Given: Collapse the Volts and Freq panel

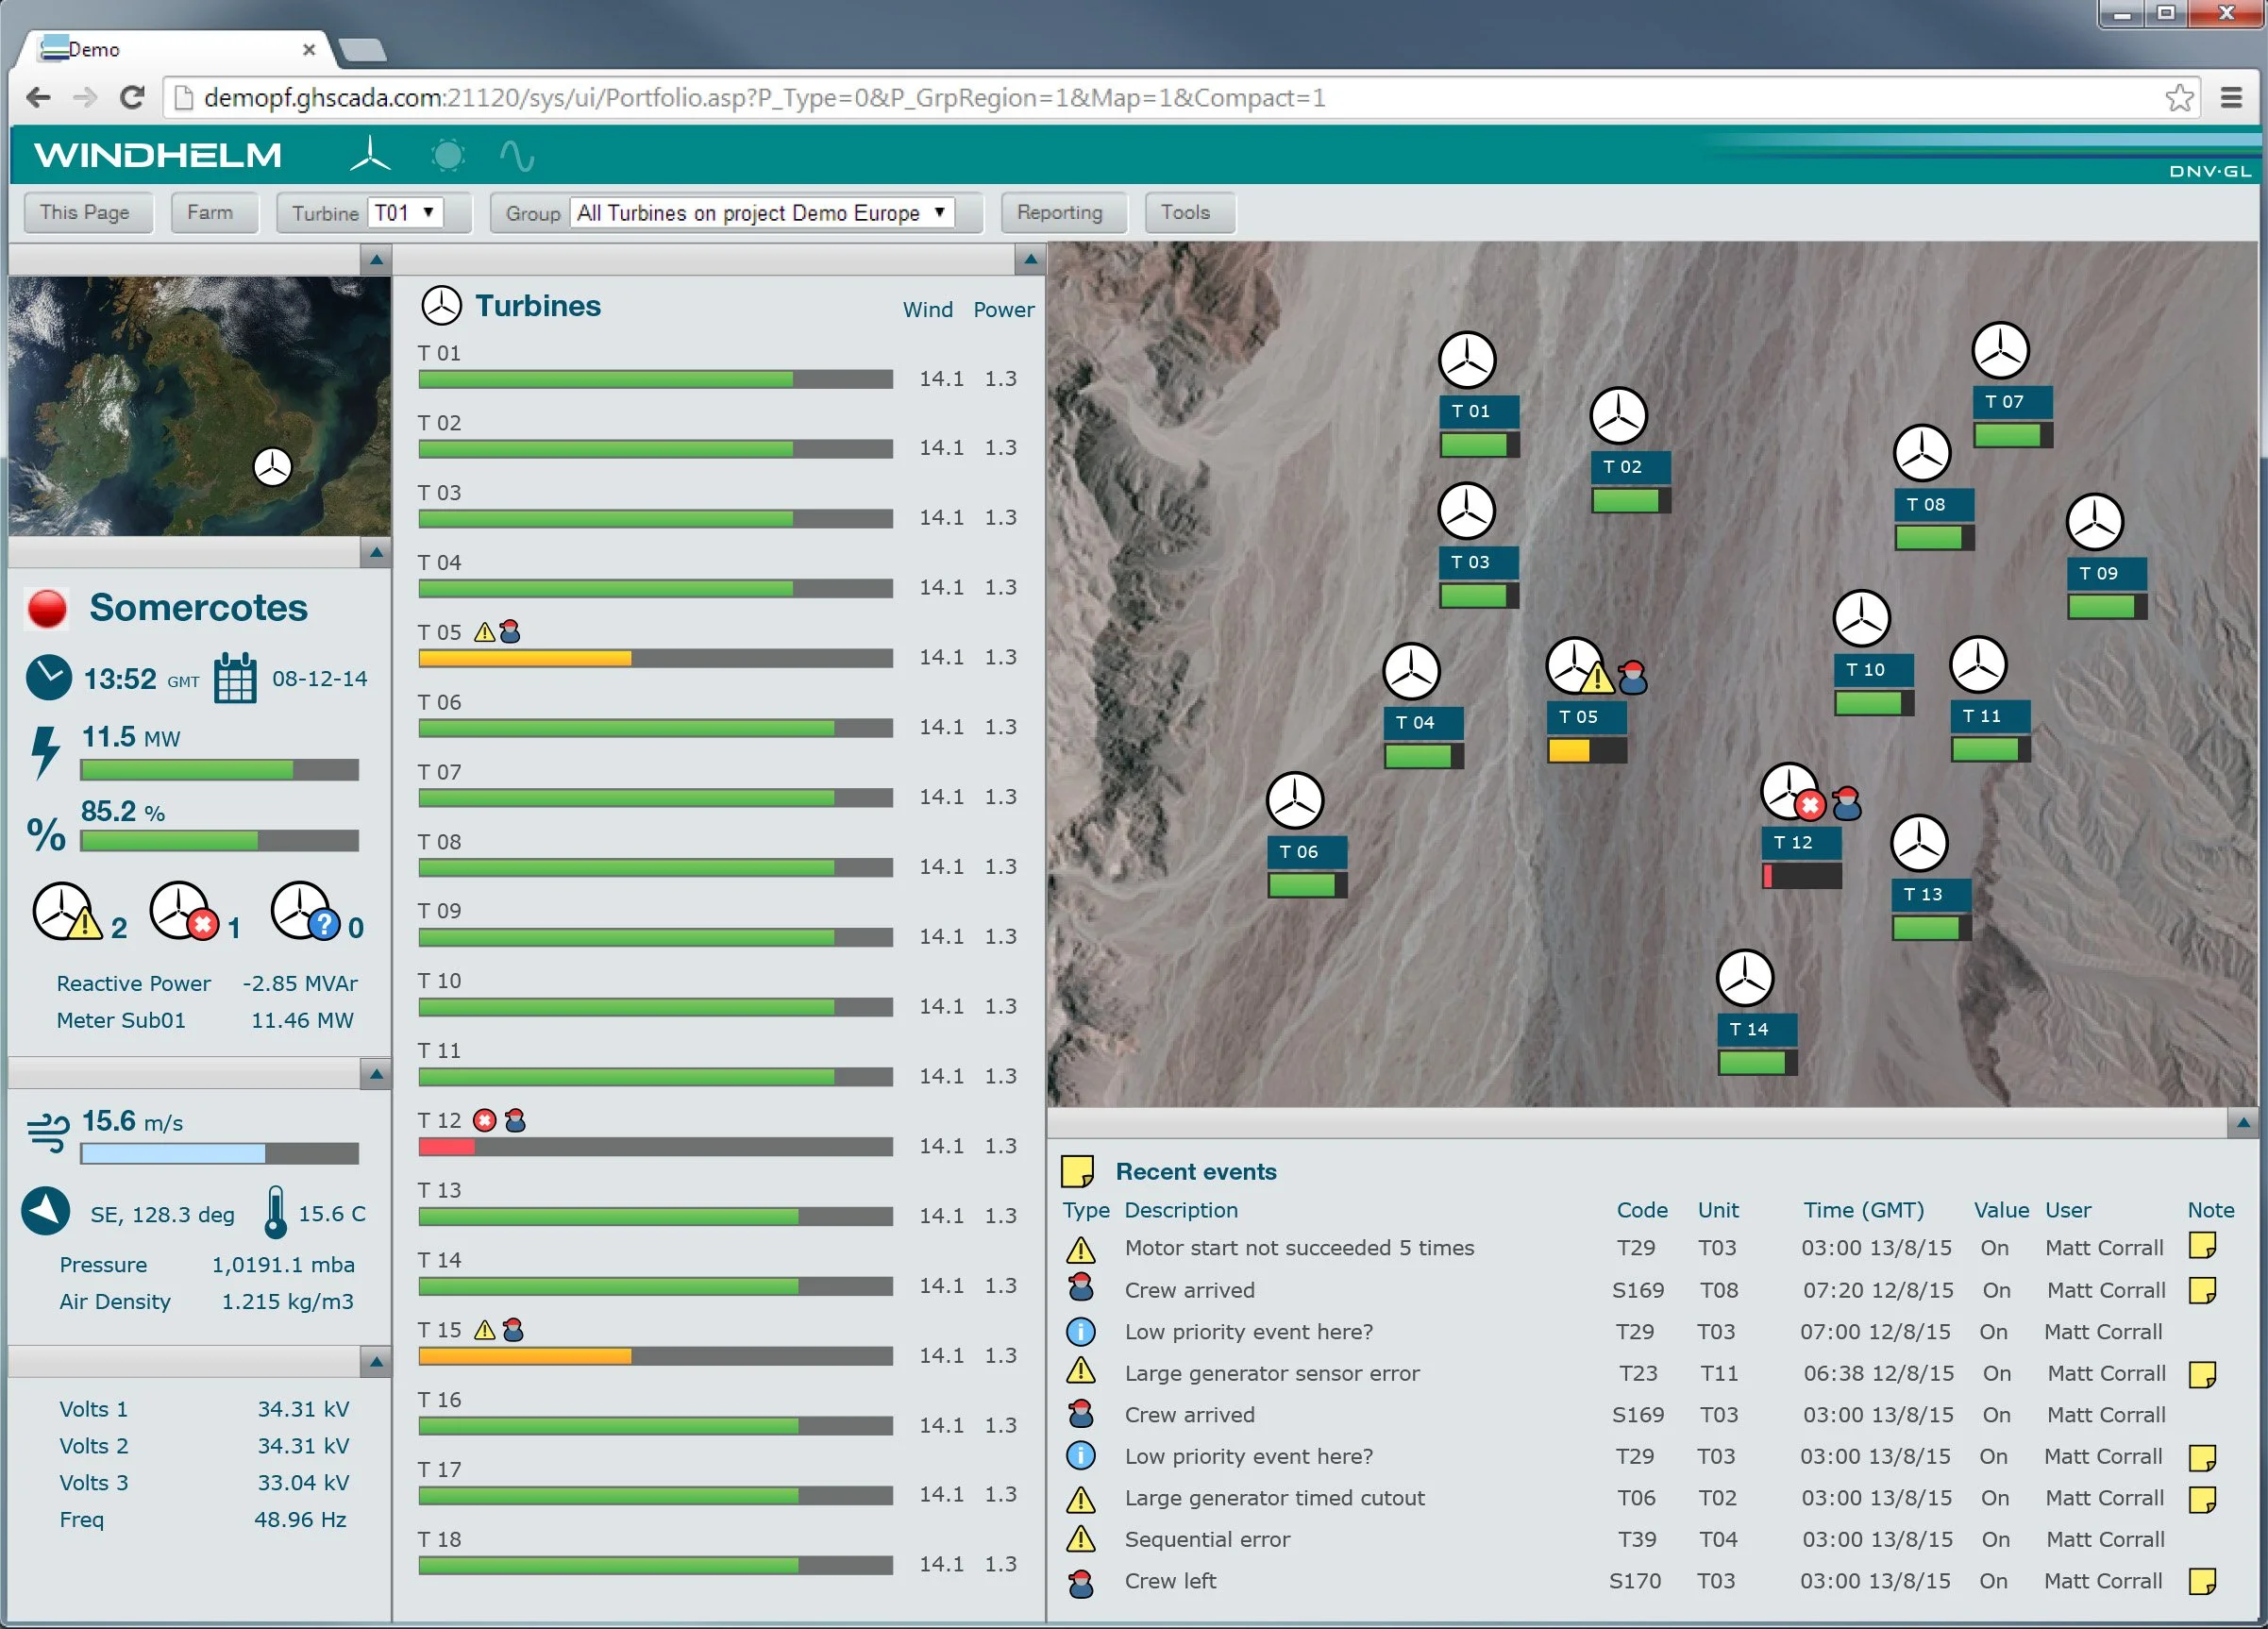Looking at the screenshot, I should pyautogui.click(x=376, y=1361).
